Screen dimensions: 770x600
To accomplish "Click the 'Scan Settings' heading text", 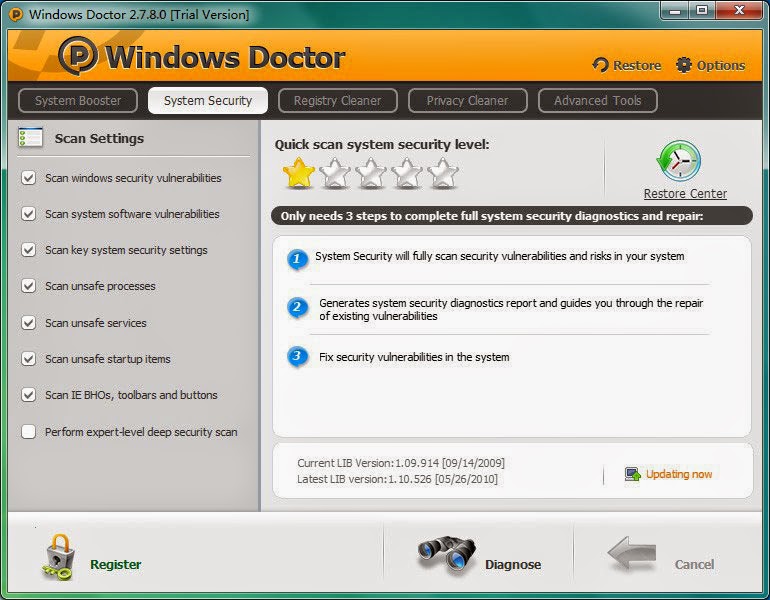I will coord(99,138).
